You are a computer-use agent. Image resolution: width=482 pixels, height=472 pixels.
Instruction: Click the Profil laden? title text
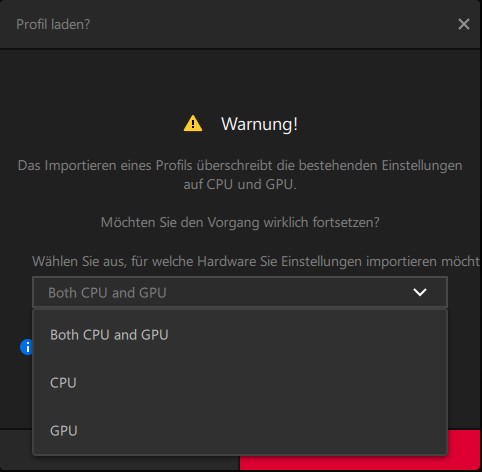[53, 24]
